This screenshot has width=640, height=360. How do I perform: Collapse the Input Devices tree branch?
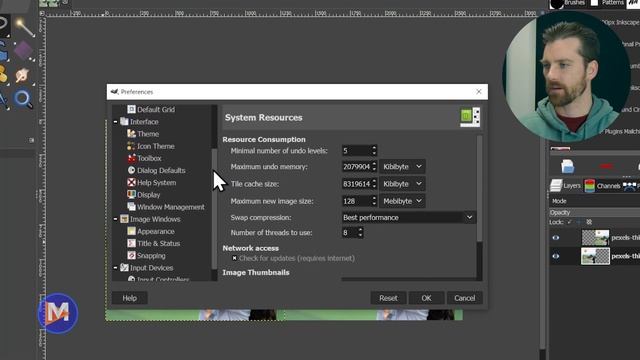pos(116,268)
